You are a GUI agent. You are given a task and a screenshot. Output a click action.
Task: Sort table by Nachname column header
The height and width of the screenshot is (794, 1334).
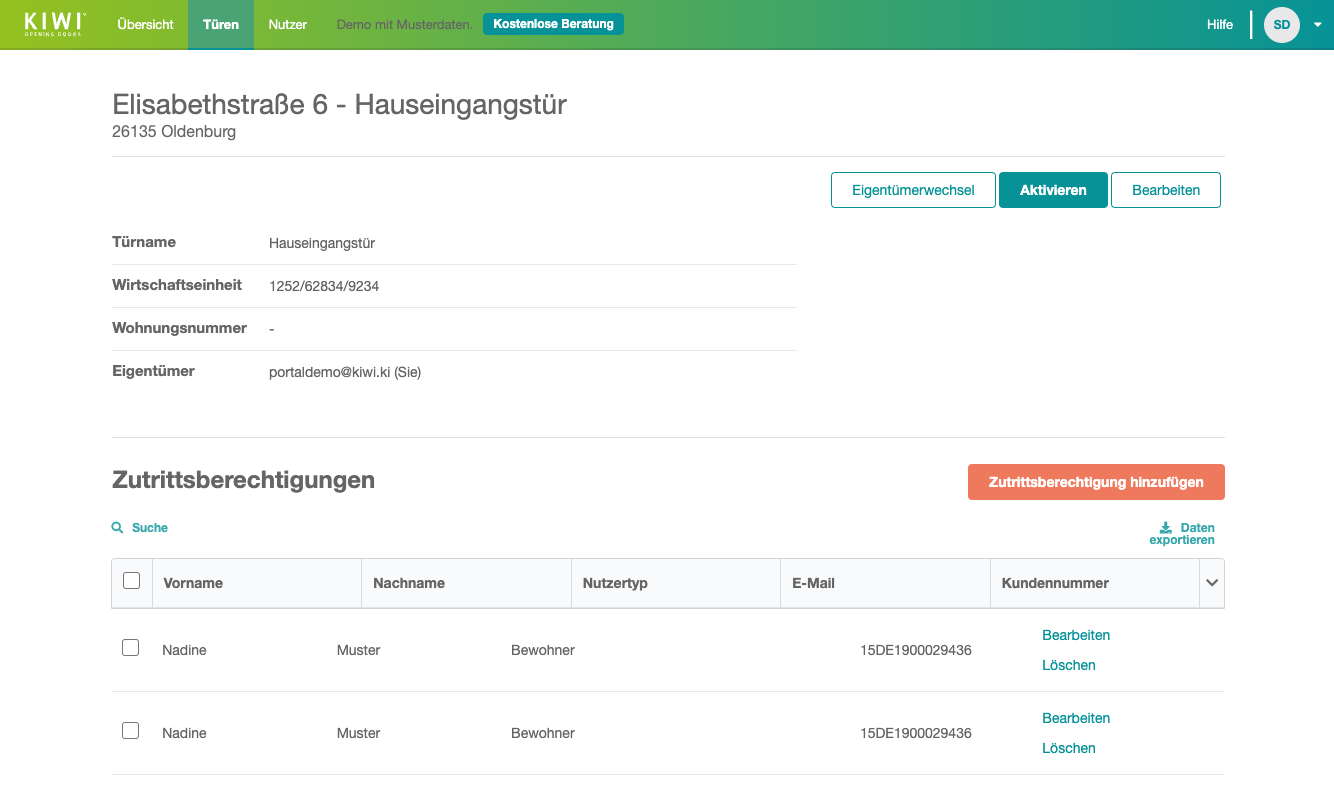[409, 583]
